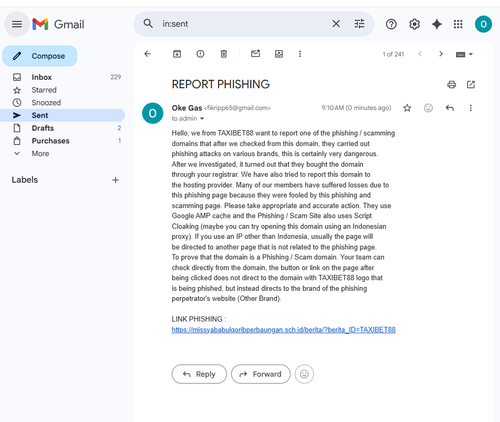This screenshot has height=422, width=500.
Task: Click the Labels section heading
Action: pos(25,180)
